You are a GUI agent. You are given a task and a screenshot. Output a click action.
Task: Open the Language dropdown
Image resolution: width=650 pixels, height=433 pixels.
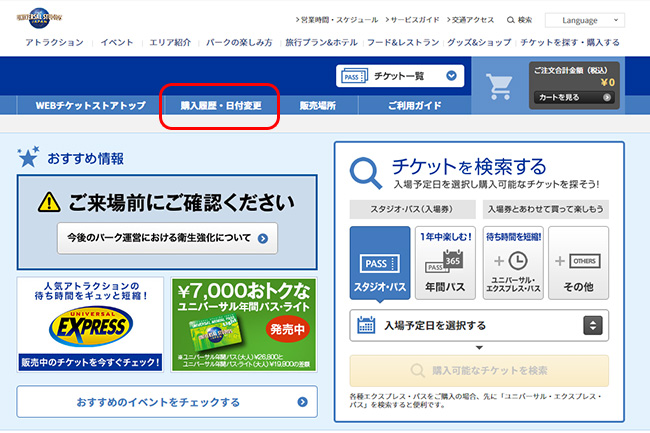[x=585, y=20]
